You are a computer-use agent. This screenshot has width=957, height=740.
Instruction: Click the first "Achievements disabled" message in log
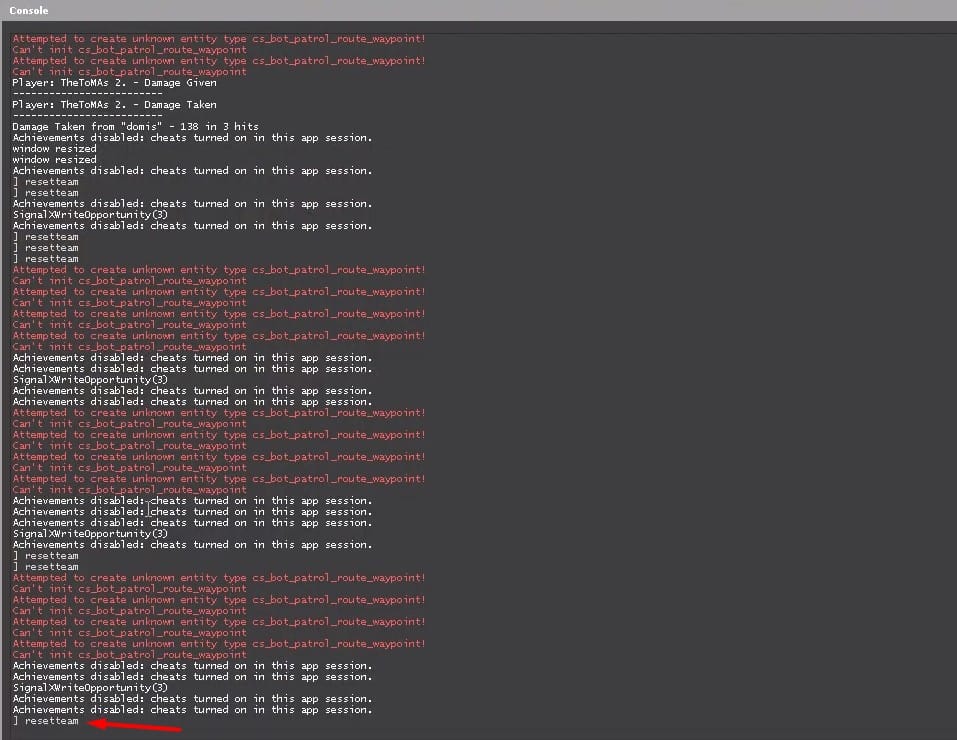tap(192, 138)
